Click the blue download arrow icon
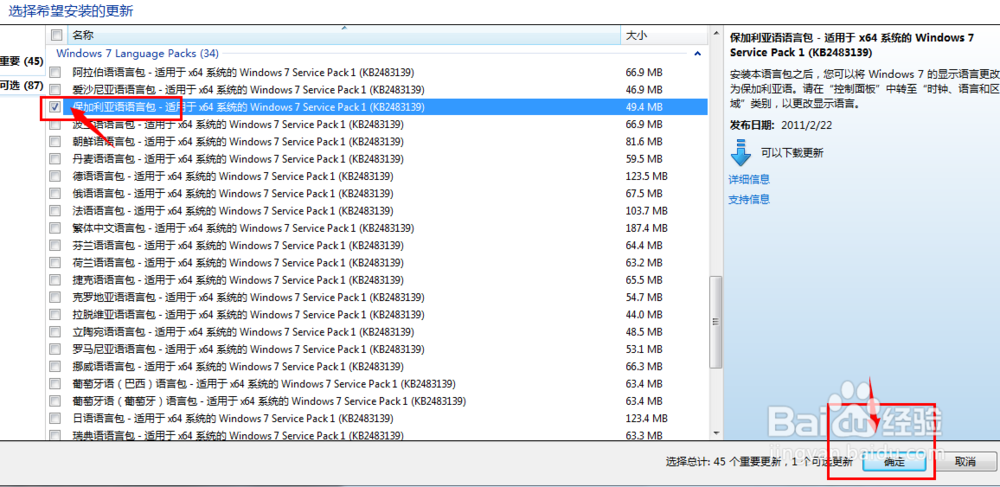 pyautogui.click(x=741, y=154)
